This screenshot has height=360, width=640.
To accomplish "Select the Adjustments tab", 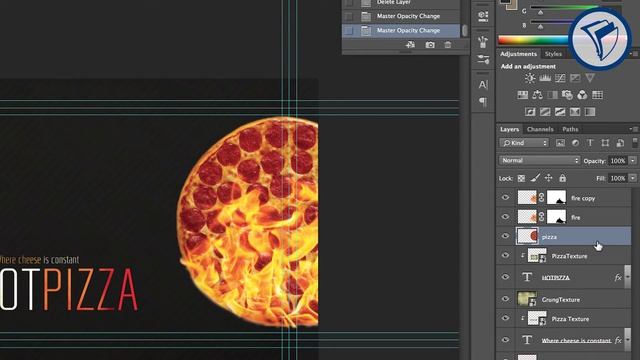I will tap(518, 54).
